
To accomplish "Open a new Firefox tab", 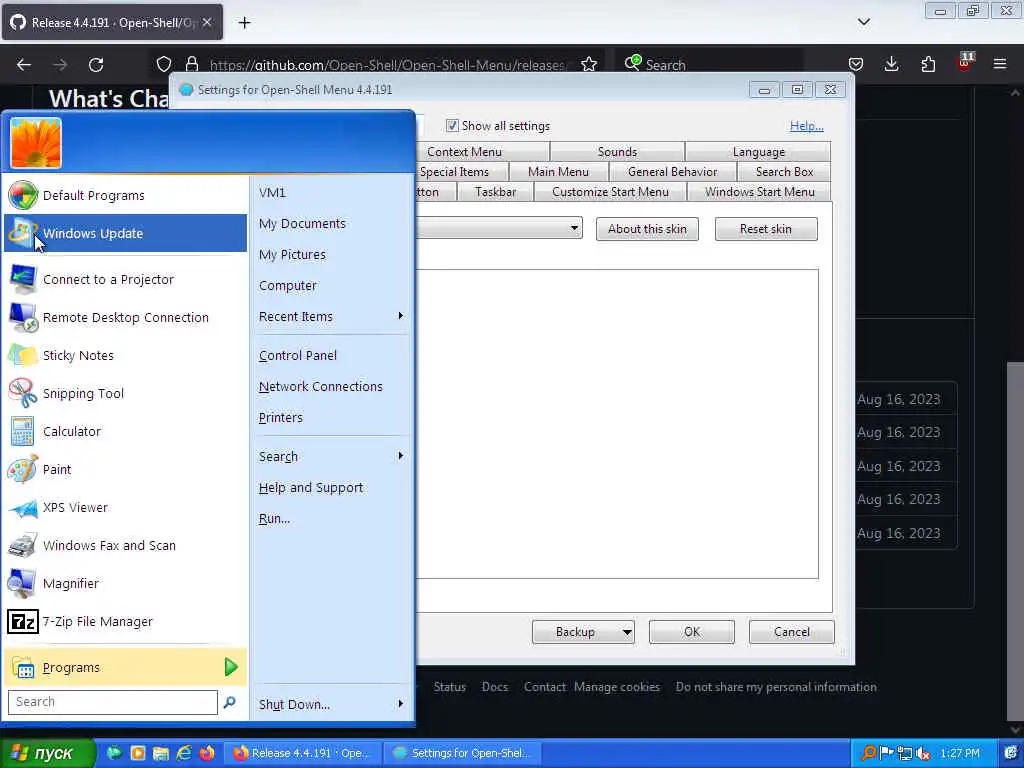I will (244, 23).
